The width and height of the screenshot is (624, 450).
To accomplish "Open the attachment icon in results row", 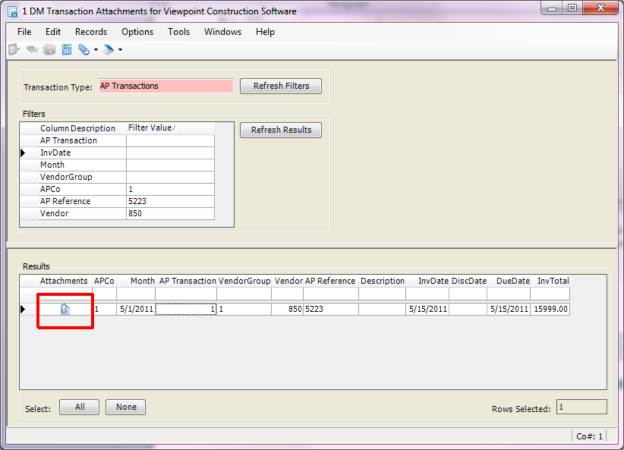I will [65, 309].
